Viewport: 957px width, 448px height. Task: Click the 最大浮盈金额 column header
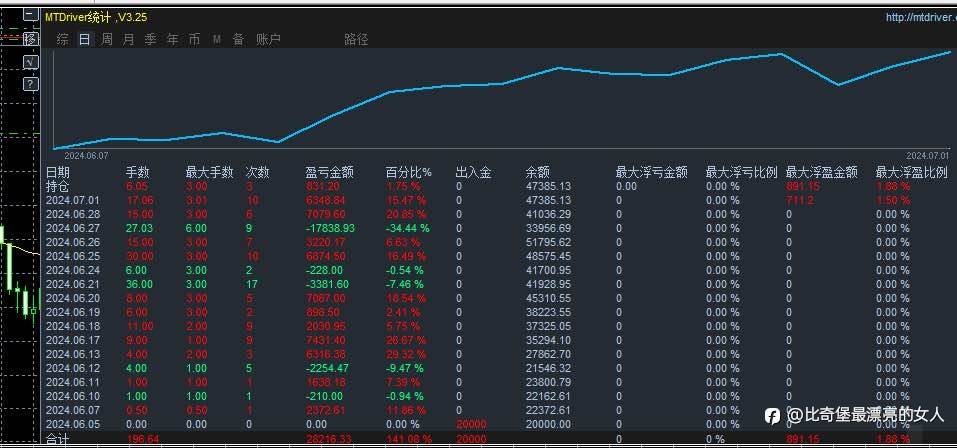pyautogui.click(x=822, y=173)
